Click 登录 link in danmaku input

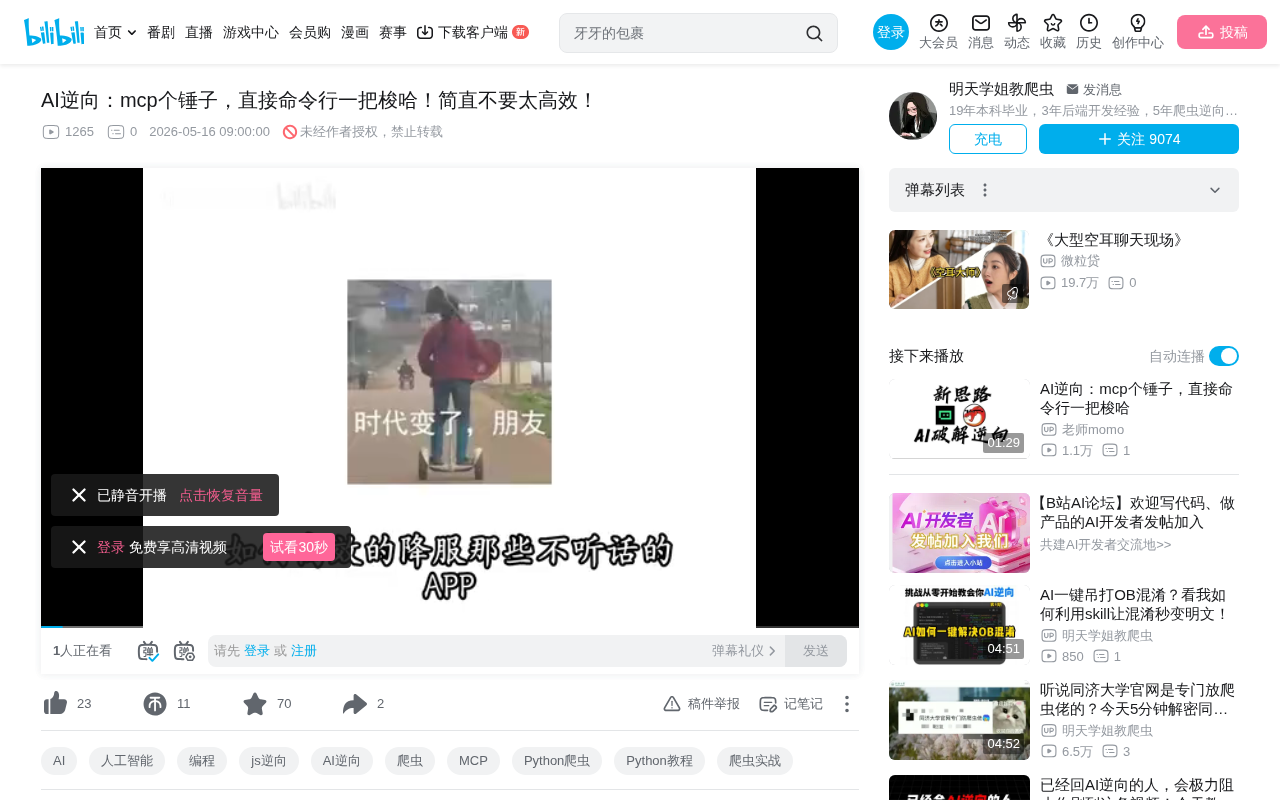257,651
